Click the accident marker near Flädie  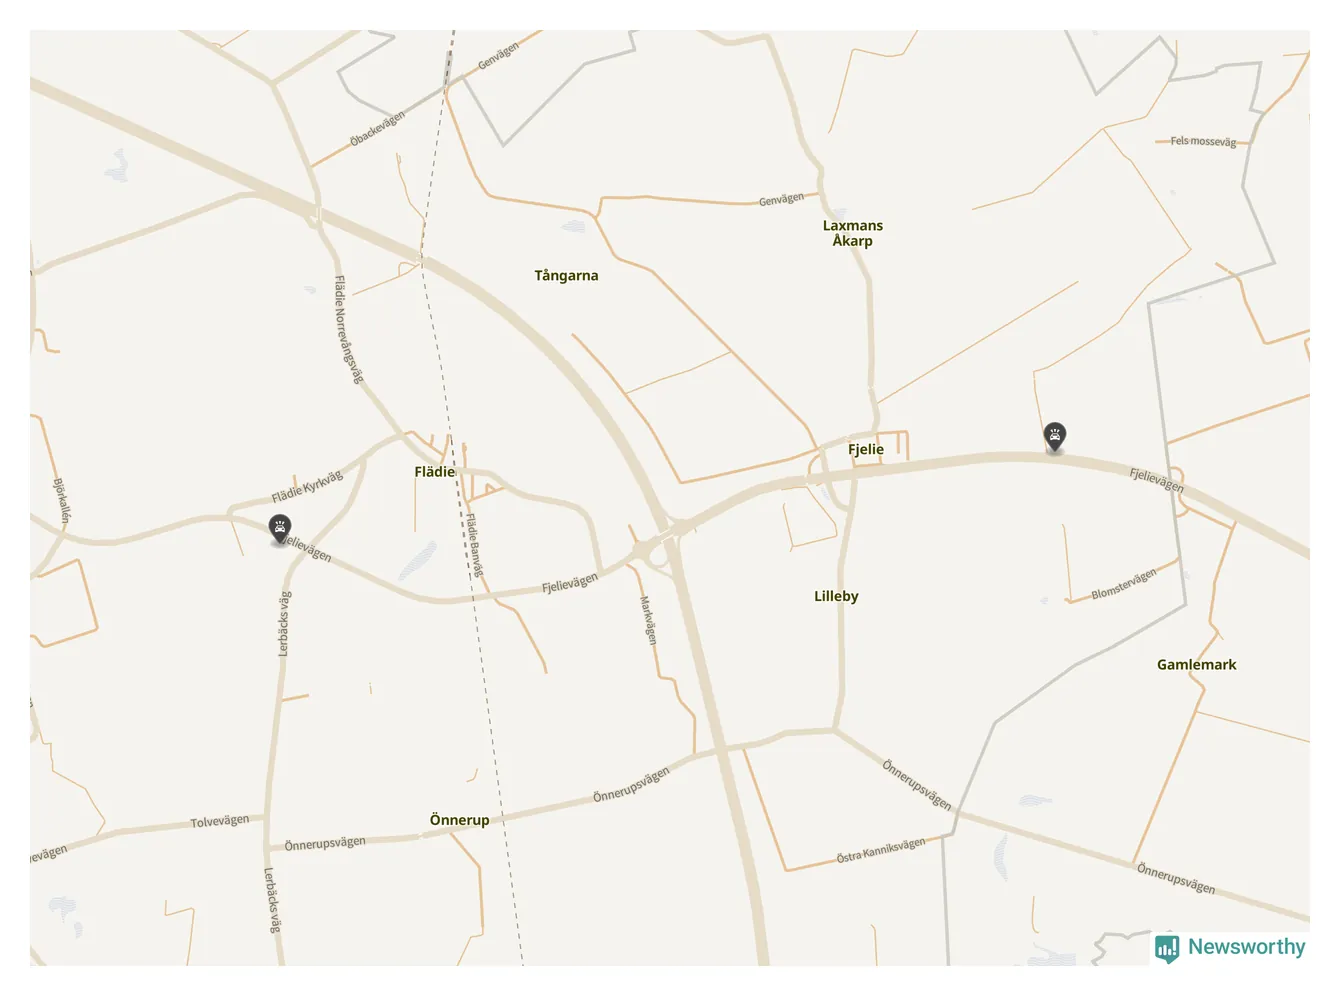click(280, 528)
